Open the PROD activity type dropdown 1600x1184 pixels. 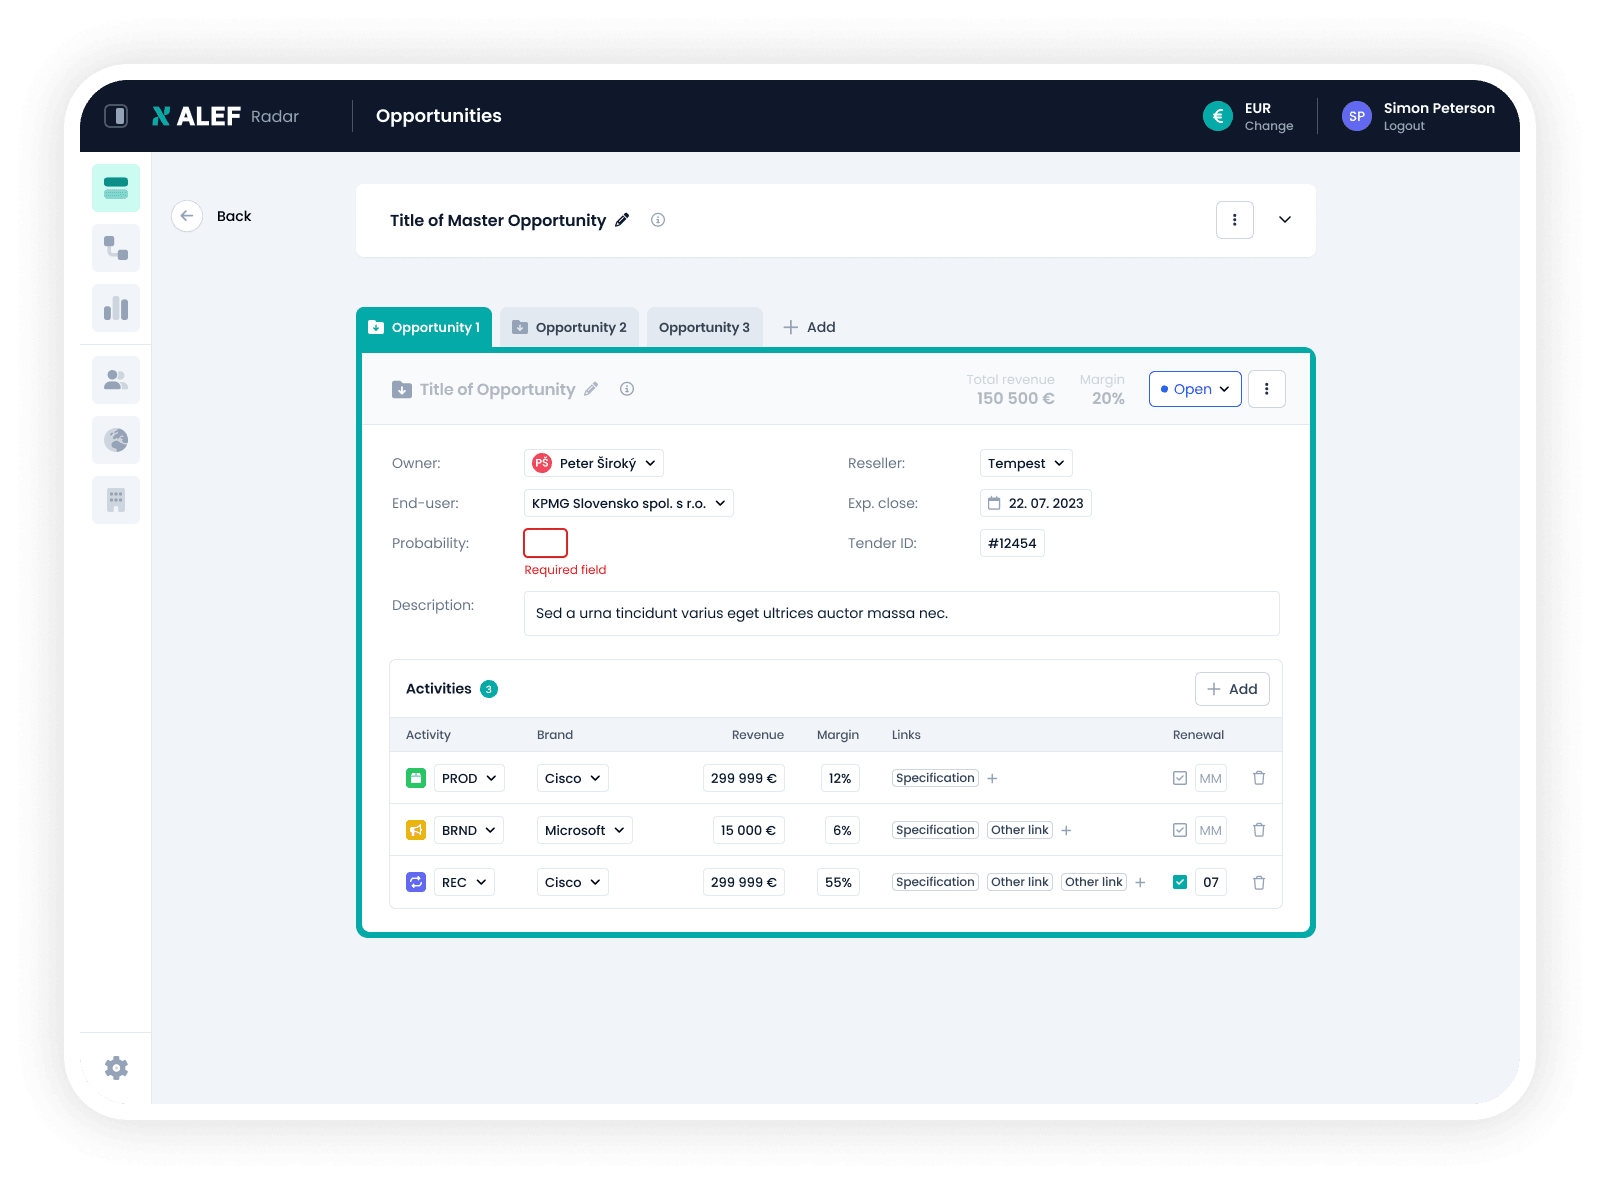tap(469, 778)
